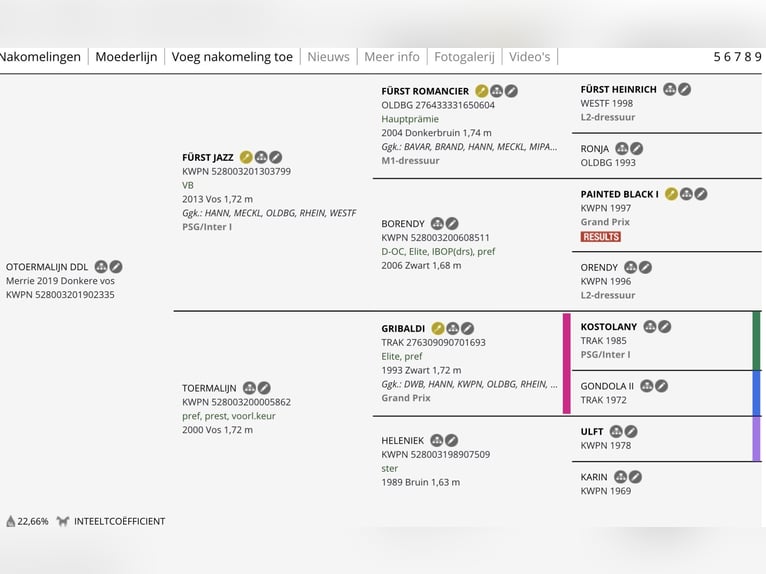Open pedigree tree icon for Otoermalijn DDL
The width and height of the screenshot is (766, 574).
101,267
